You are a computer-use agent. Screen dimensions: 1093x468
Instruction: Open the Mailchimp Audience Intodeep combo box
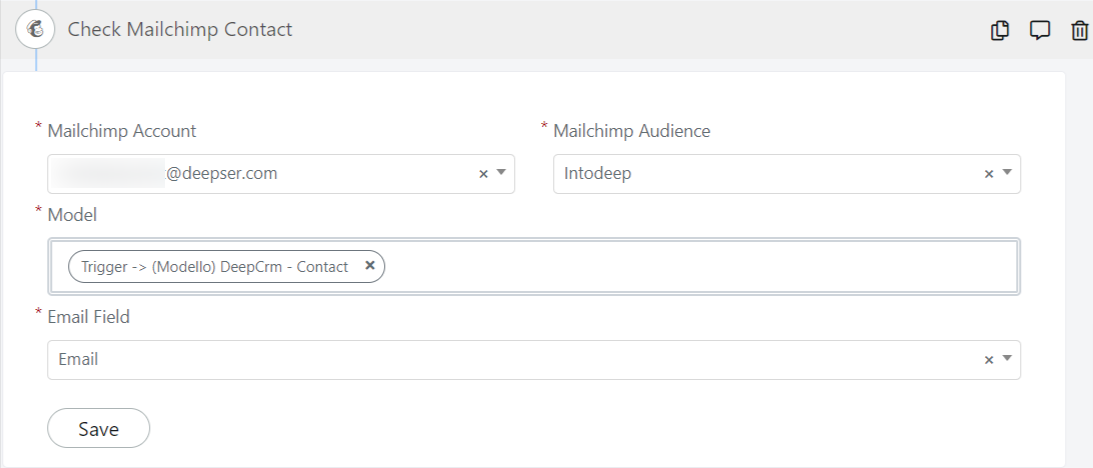click(787, 174)
